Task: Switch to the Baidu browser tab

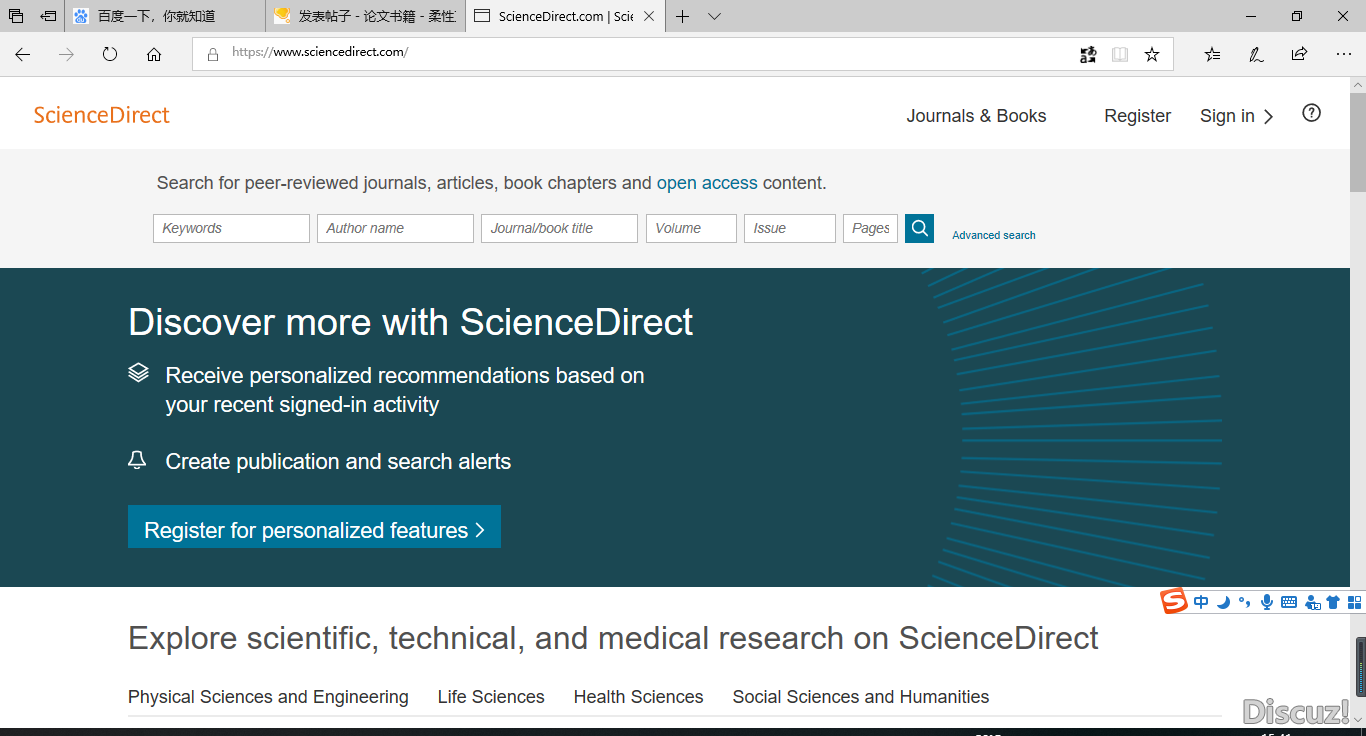Action: [x=165, y=16]
